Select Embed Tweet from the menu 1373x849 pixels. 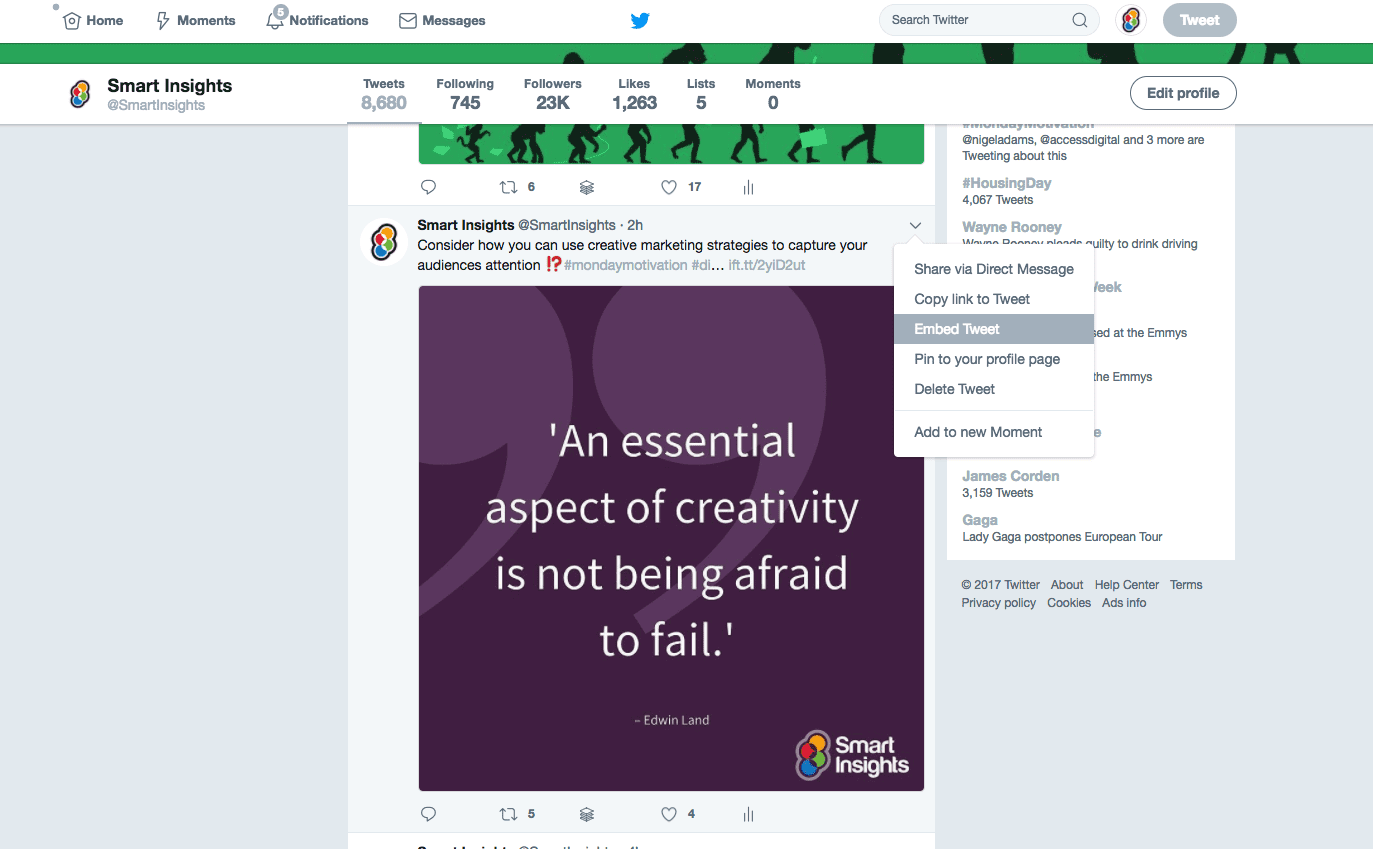coord(956,328)
